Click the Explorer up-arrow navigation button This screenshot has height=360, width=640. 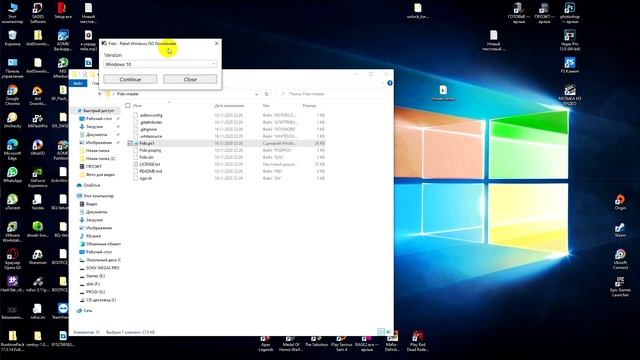[x=100, y=94]
